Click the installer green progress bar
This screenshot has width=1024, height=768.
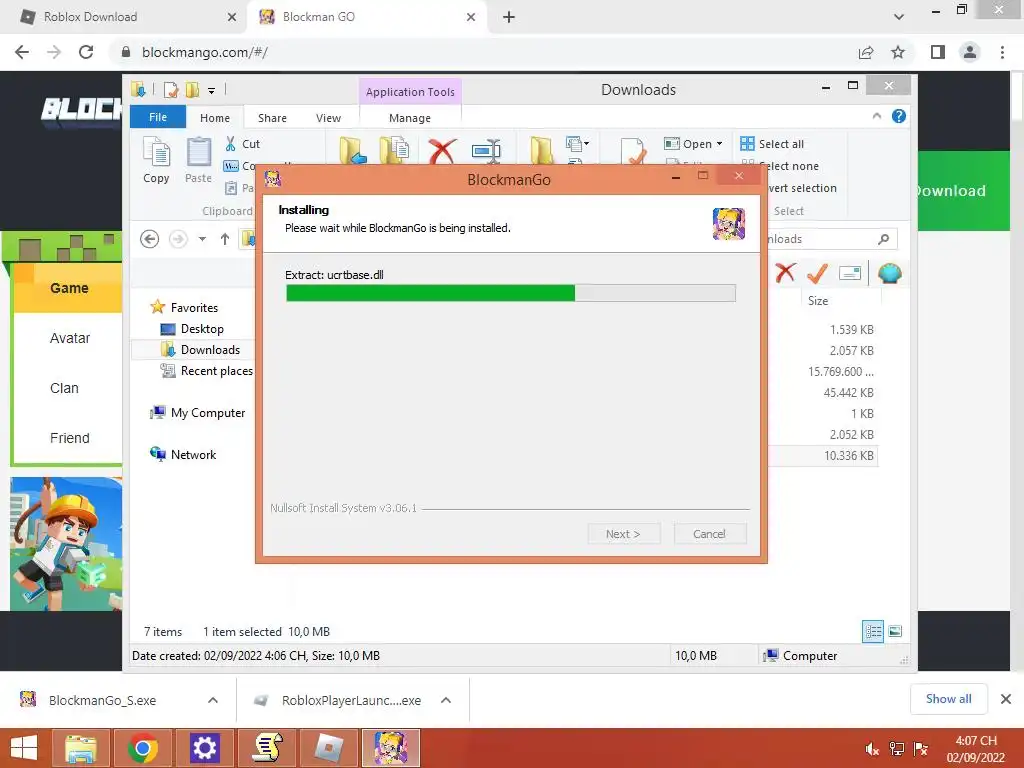[430, 293]
